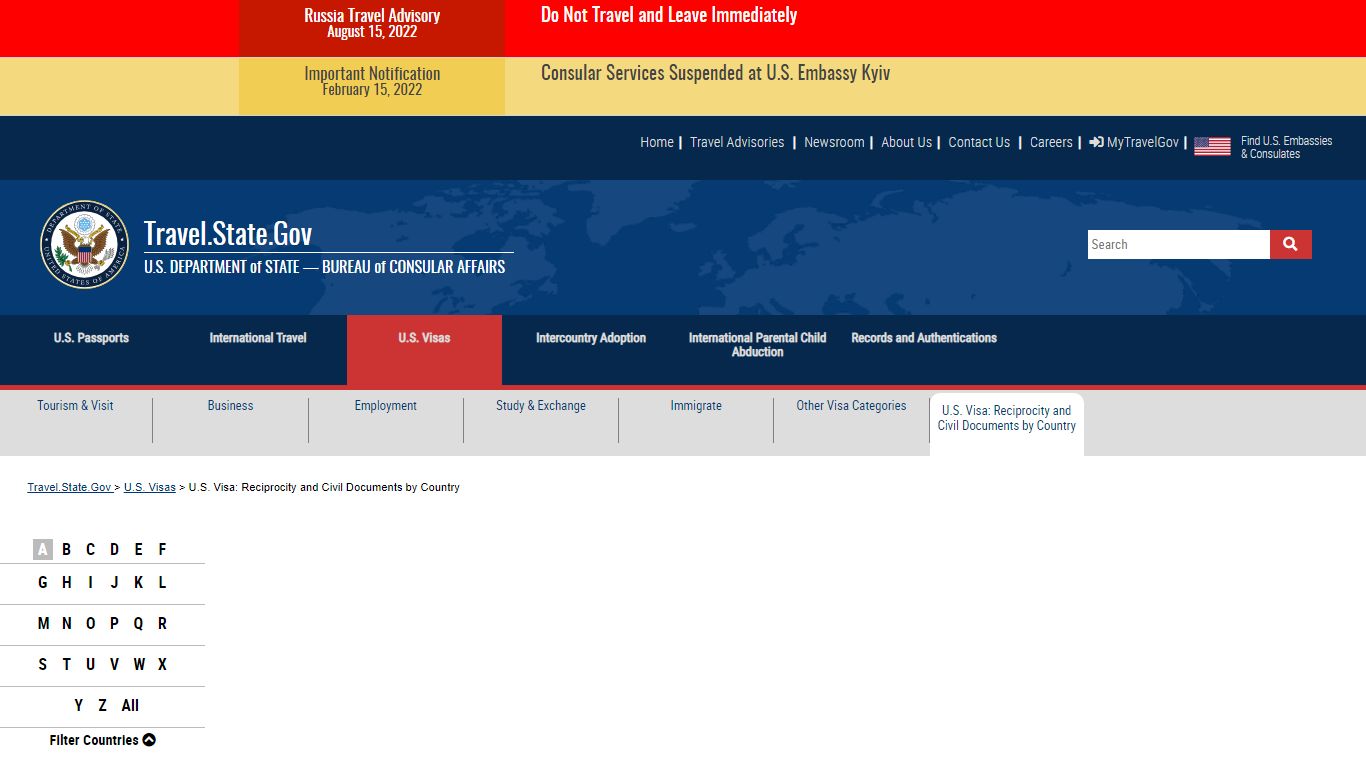This screenshot has height=768, width=1366.
Task: Focus the Search input field
Action: (x=1179, y=244)
